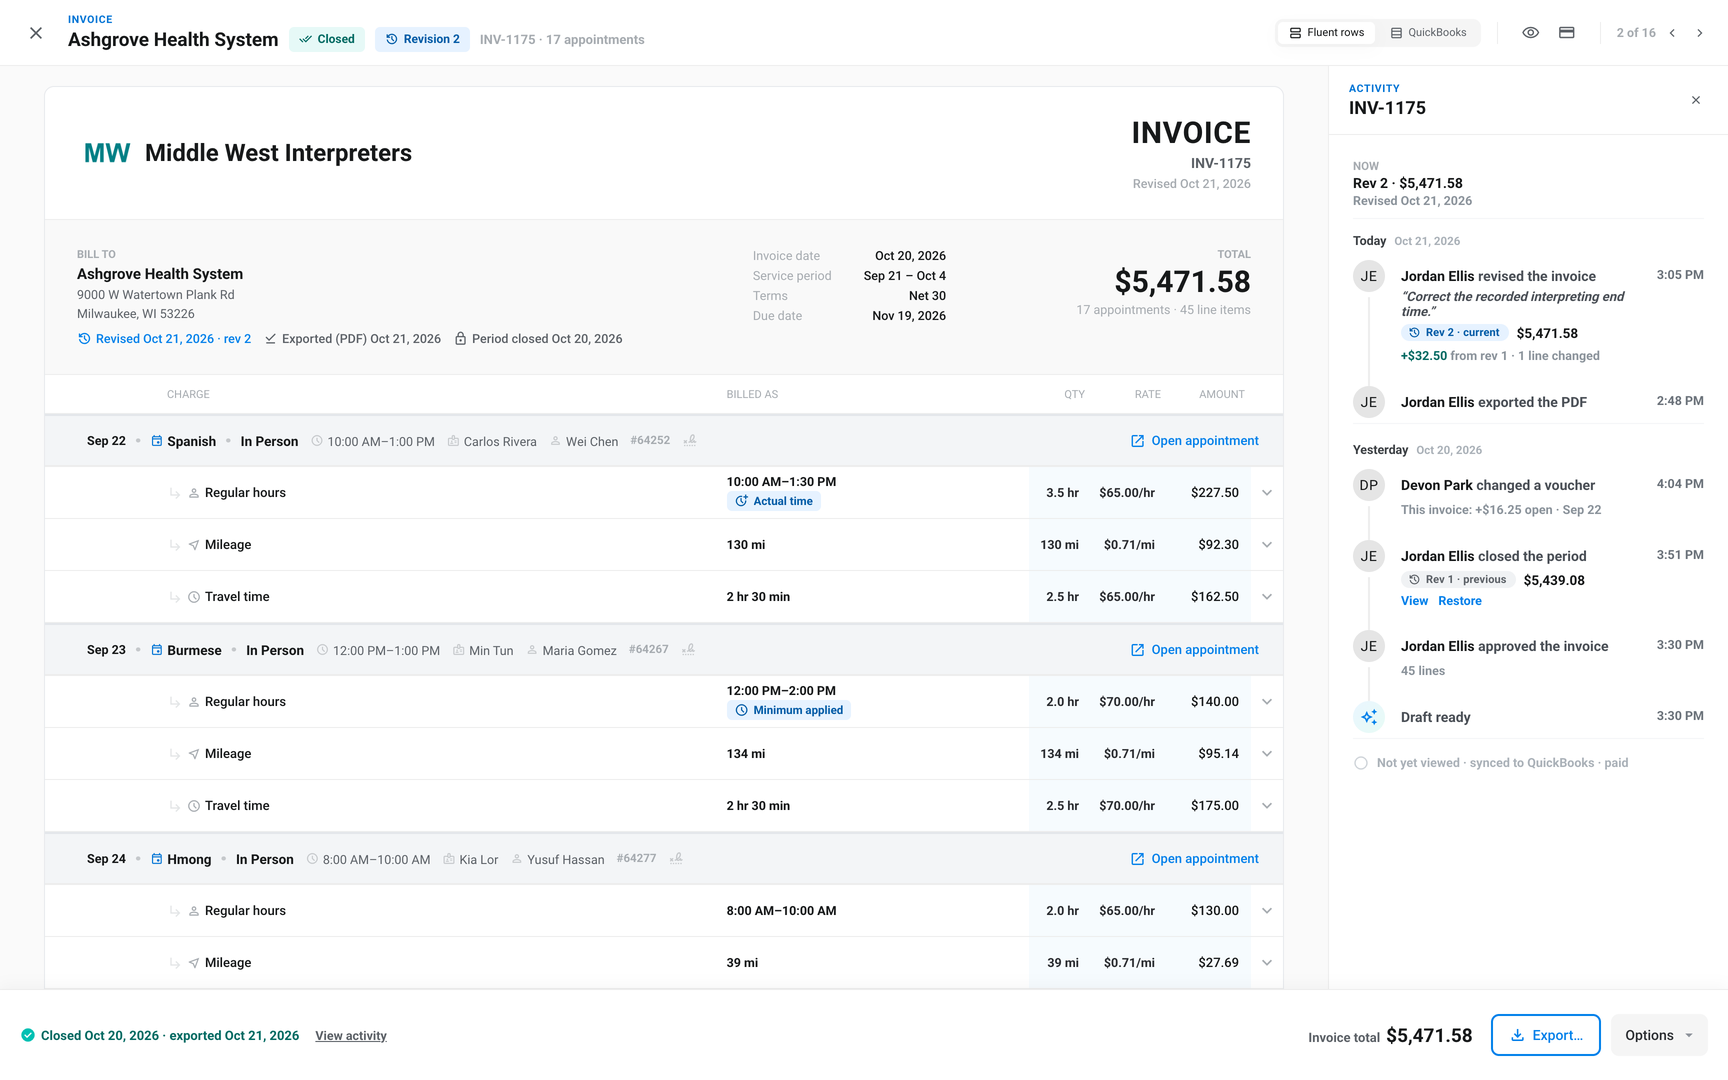Expand the $140.00 Regular hours row
The height and width of the screenshot is (1080, 1728).
pyautogui.click(x=1267, y=702)
